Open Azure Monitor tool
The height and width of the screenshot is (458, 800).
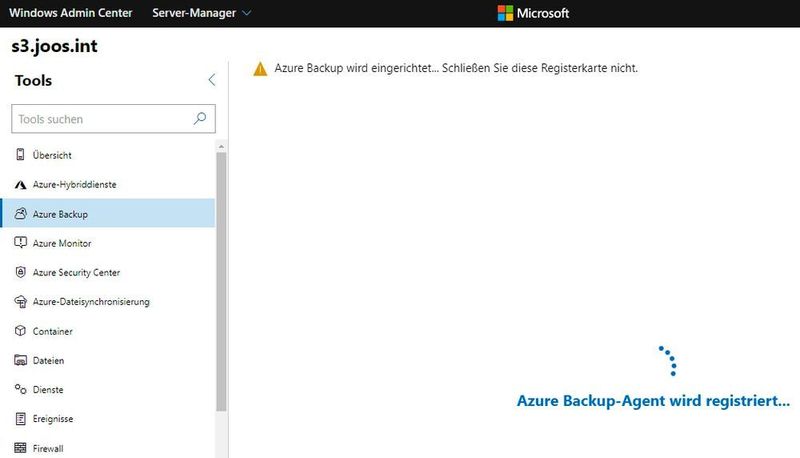pos(108,243)
